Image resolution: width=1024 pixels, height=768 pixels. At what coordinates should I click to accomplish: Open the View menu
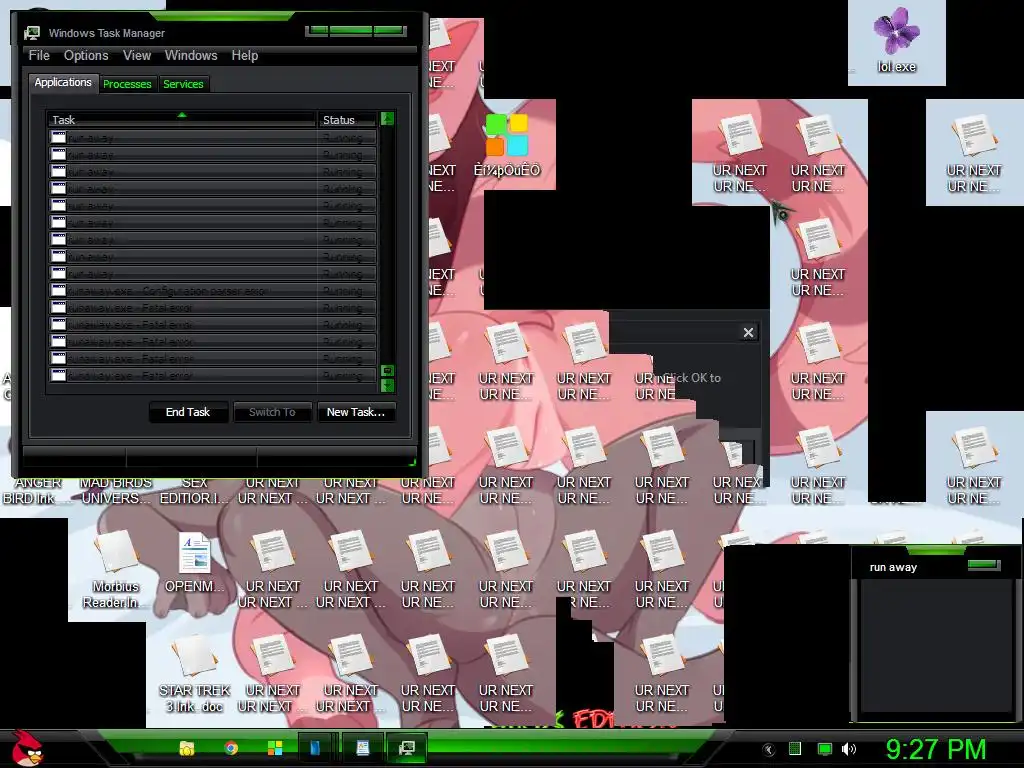pyautogui.click(x=137, y=56)
